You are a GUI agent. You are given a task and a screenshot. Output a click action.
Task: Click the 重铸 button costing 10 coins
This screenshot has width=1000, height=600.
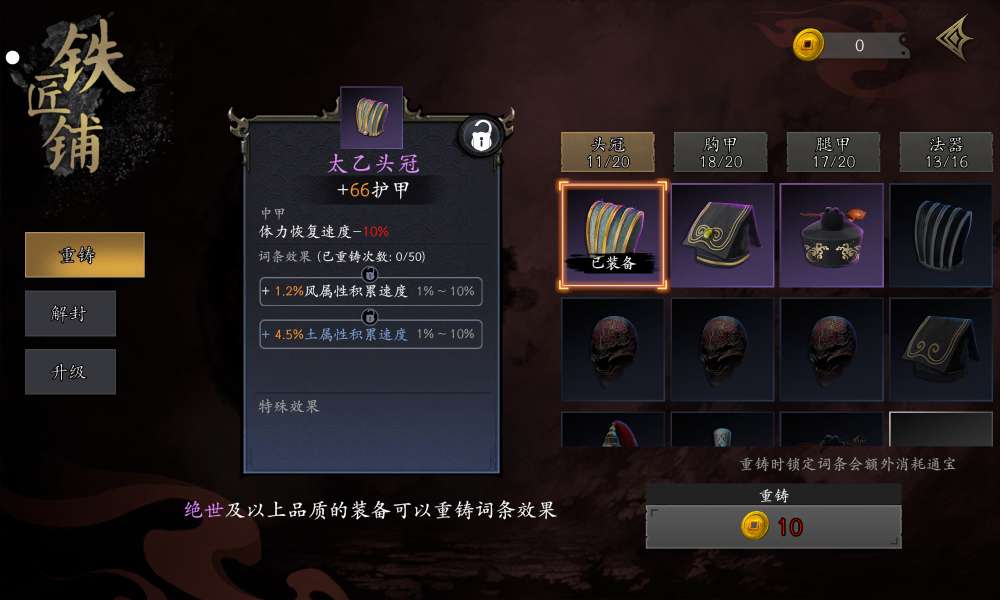(774, 527)
